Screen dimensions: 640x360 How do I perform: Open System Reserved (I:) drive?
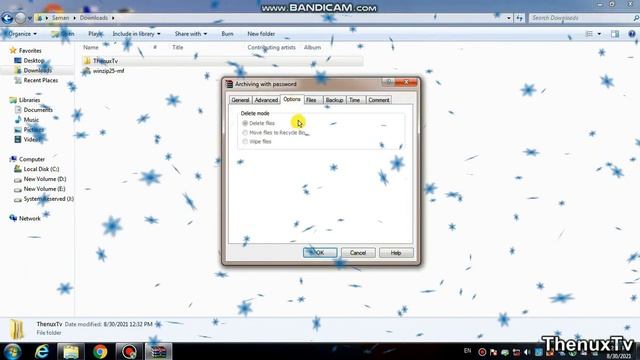(x=48, y=199)
